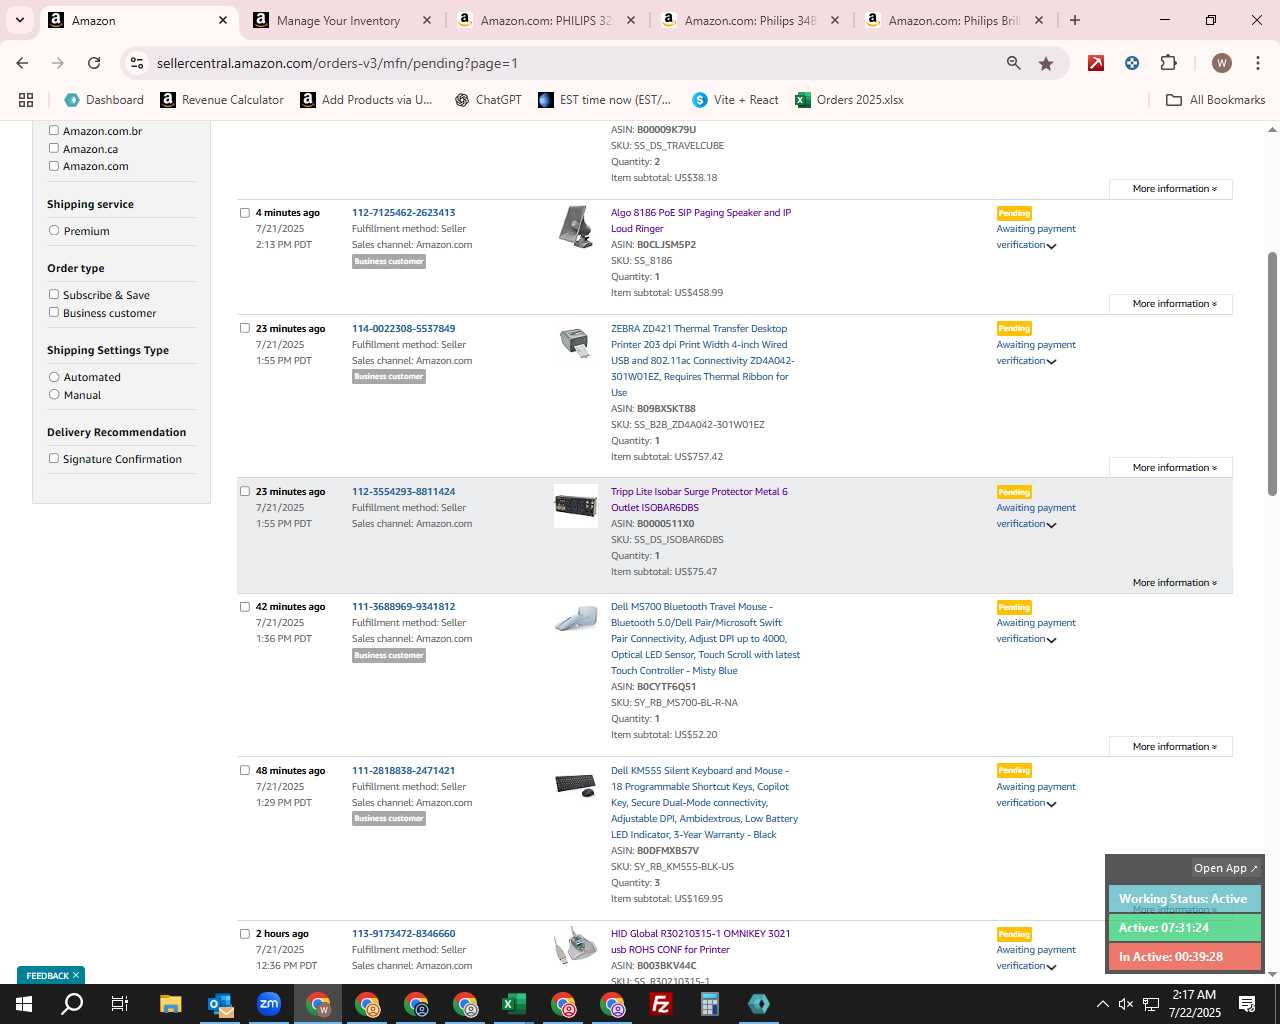The width and height of the screenshot is (1280, 1024).
Task: Open Windows taskbar search
Action: click(x=72, y=1004)
